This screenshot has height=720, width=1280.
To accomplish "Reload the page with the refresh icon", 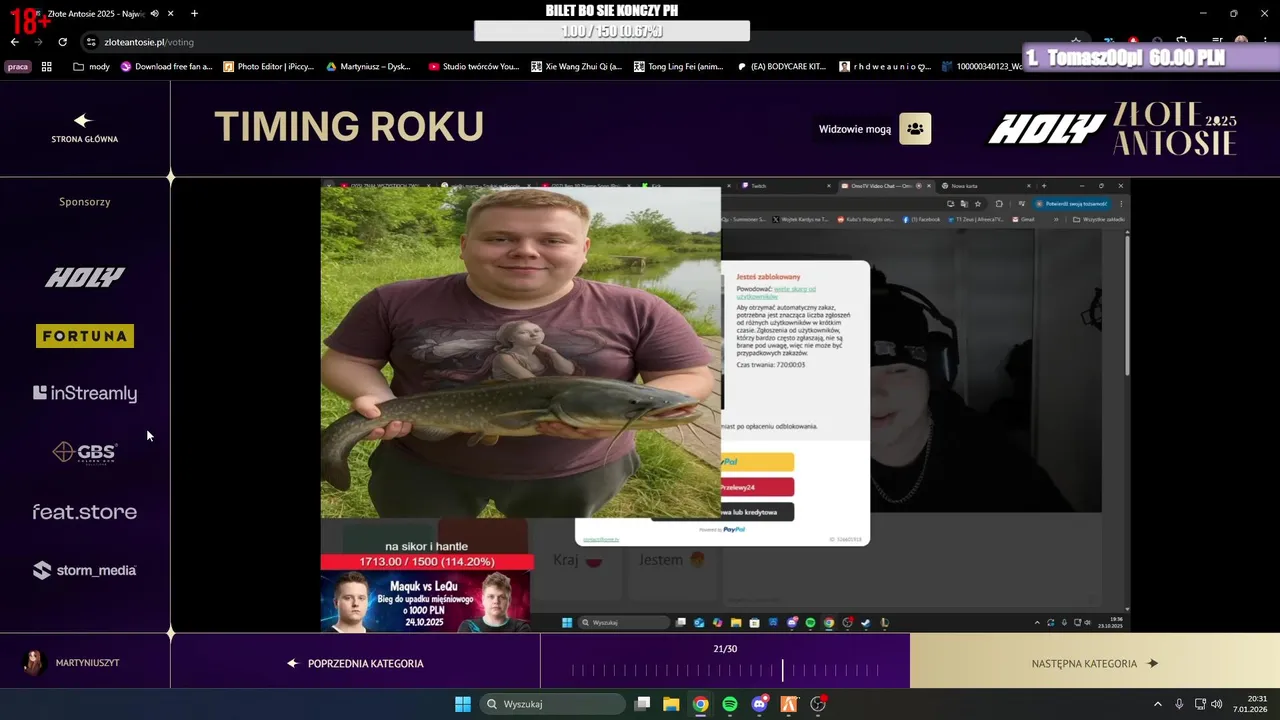I will [x=62, y=42].
